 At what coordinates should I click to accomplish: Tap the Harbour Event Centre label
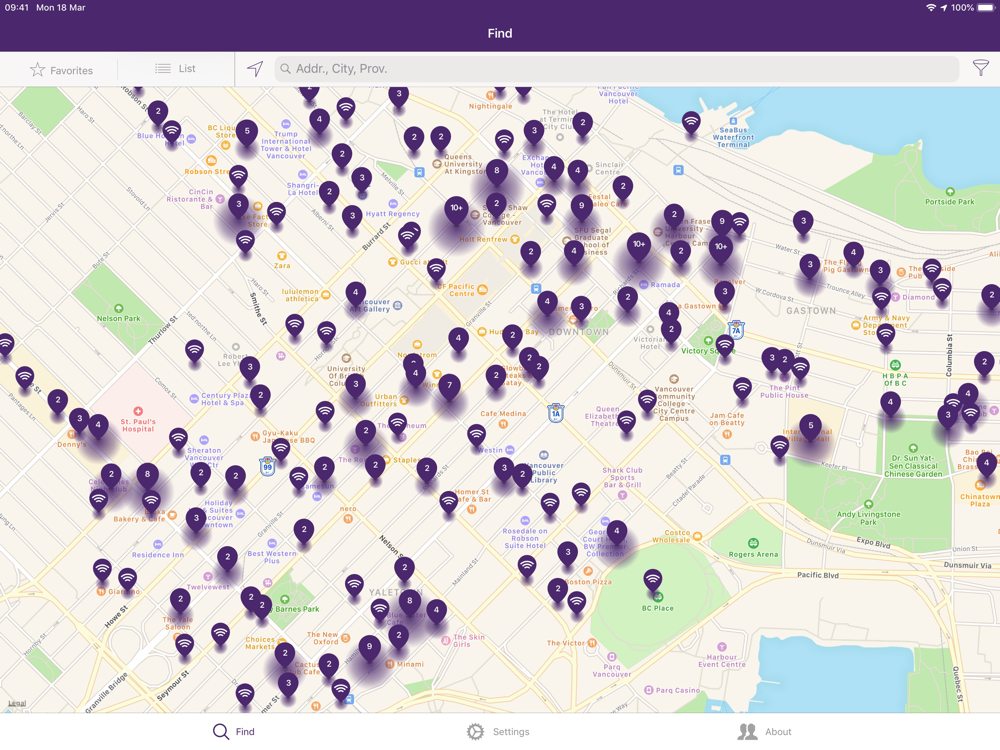[721, 661]
